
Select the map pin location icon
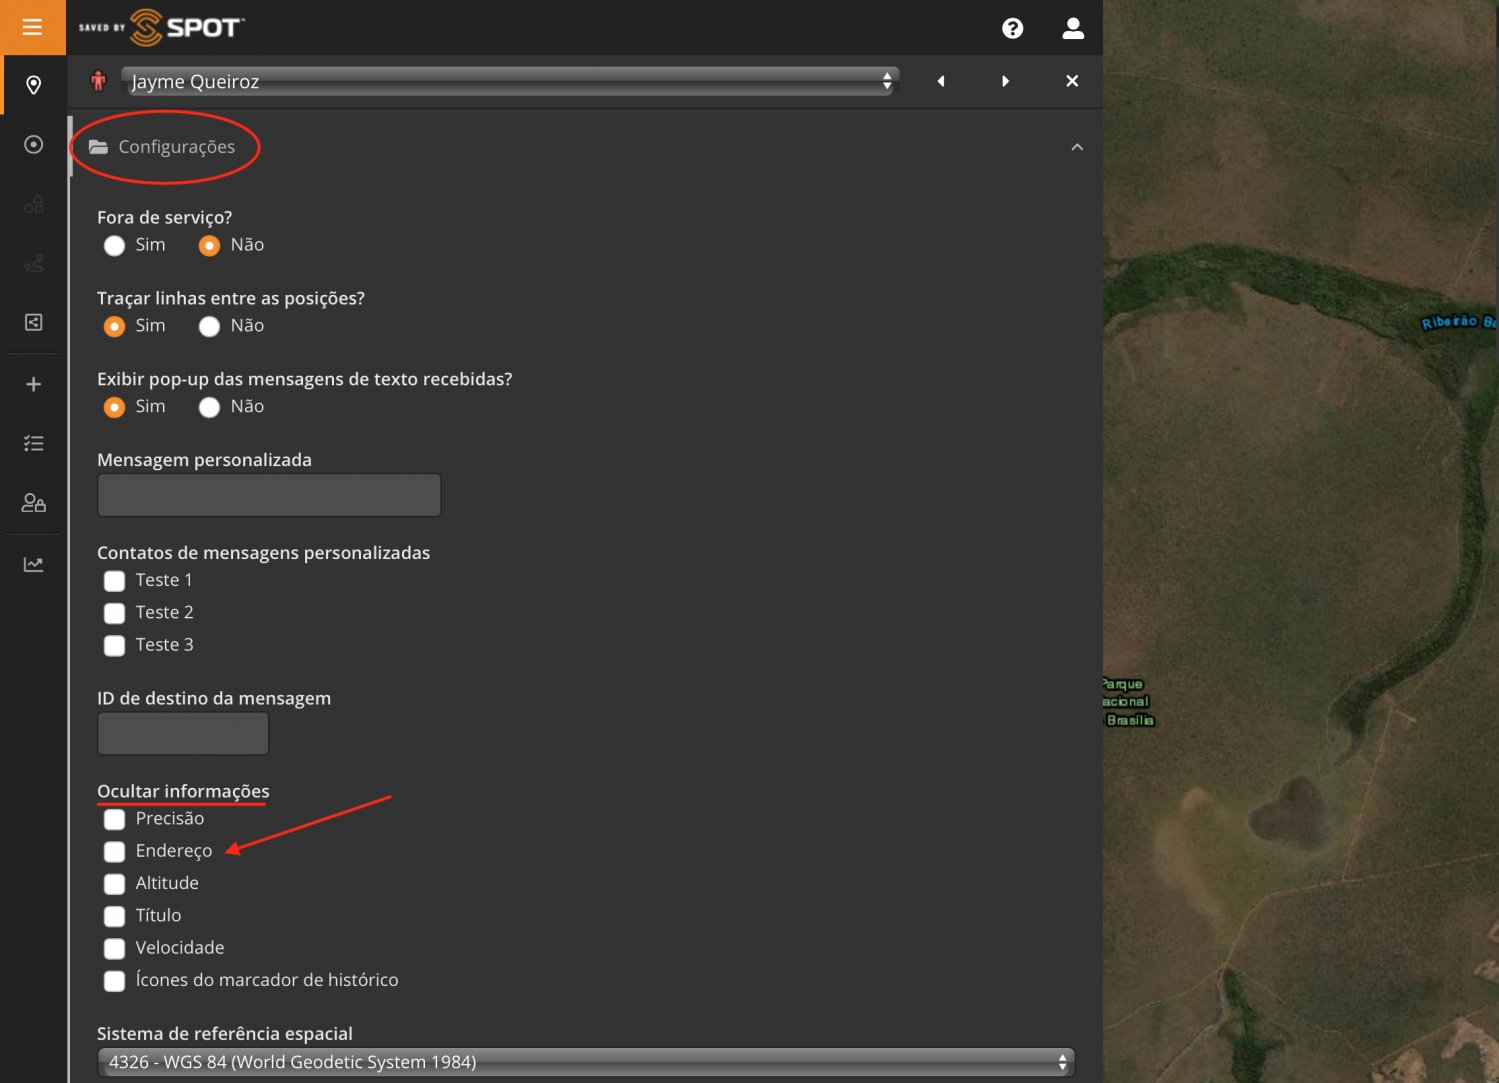click(x=33, y=85)
